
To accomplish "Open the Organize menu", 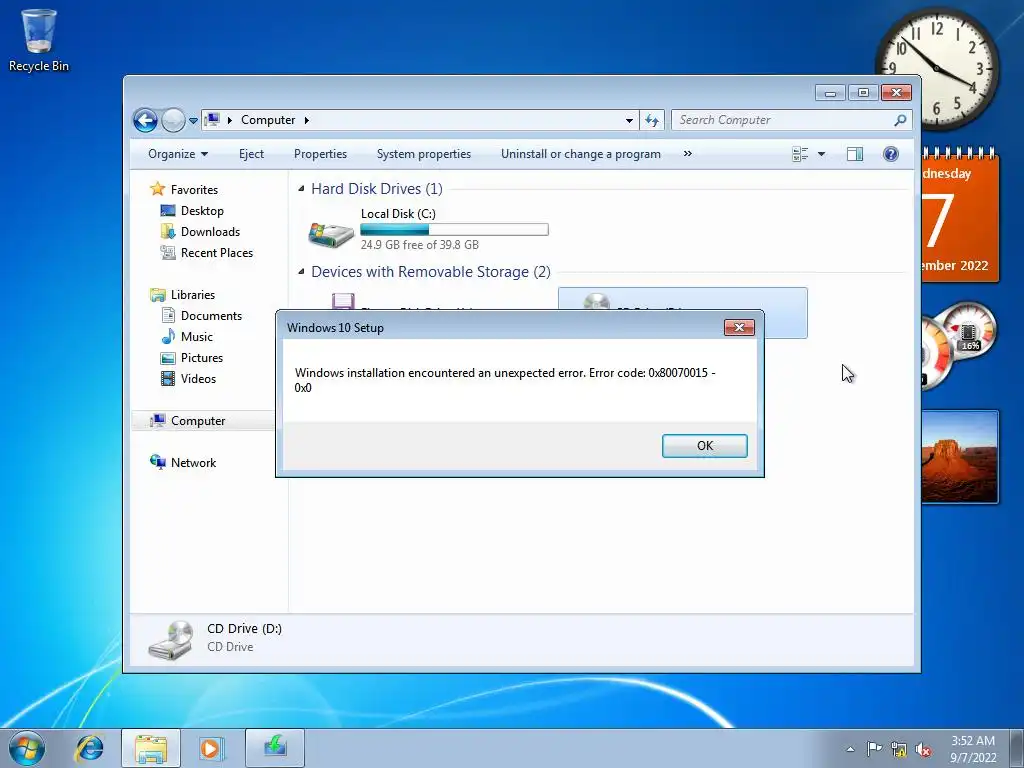I will (178, 154).
